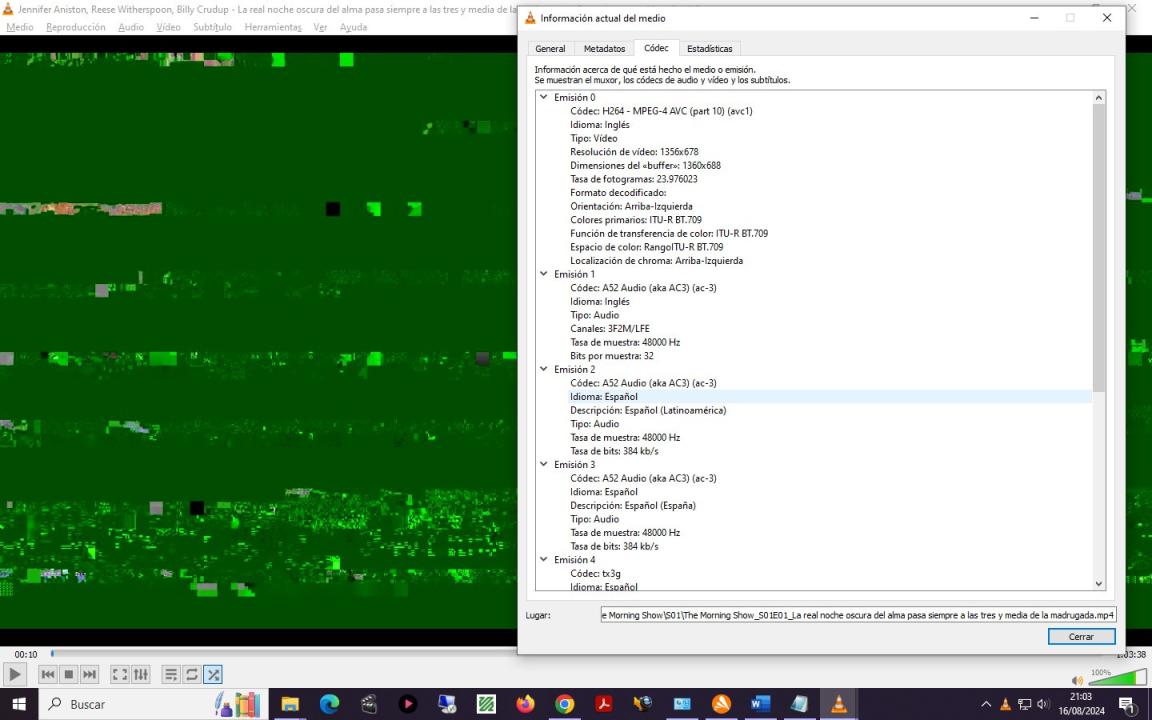
Task: Click the Lugar file path field
Action: [x=857, y=615]
